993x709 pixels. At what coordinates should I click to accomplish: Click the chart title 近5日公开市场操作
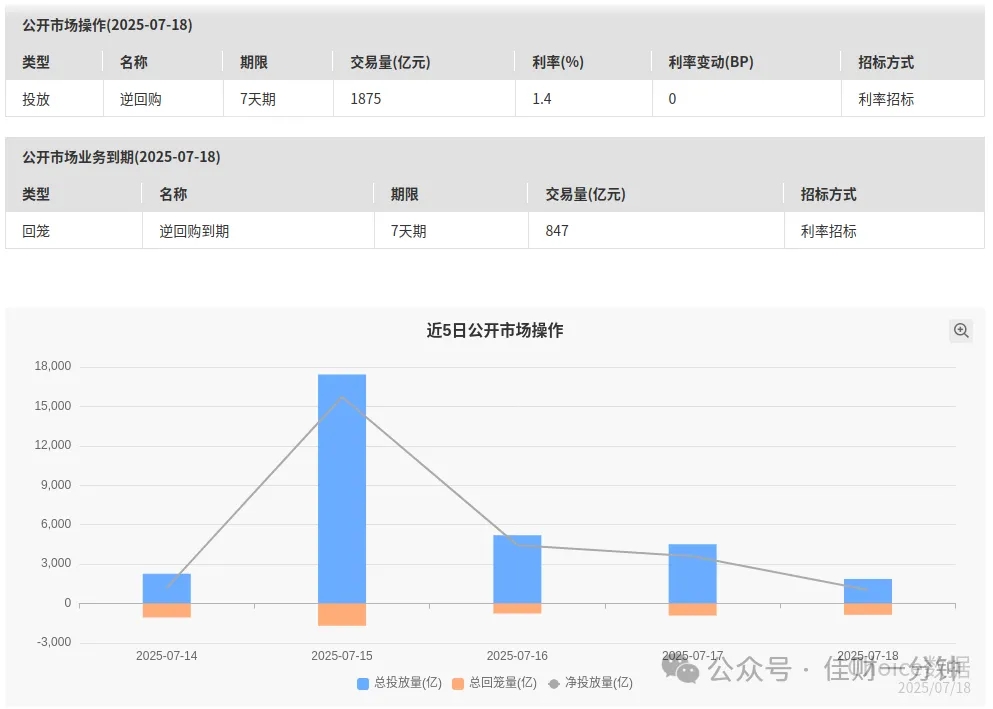tap(495, 330)
